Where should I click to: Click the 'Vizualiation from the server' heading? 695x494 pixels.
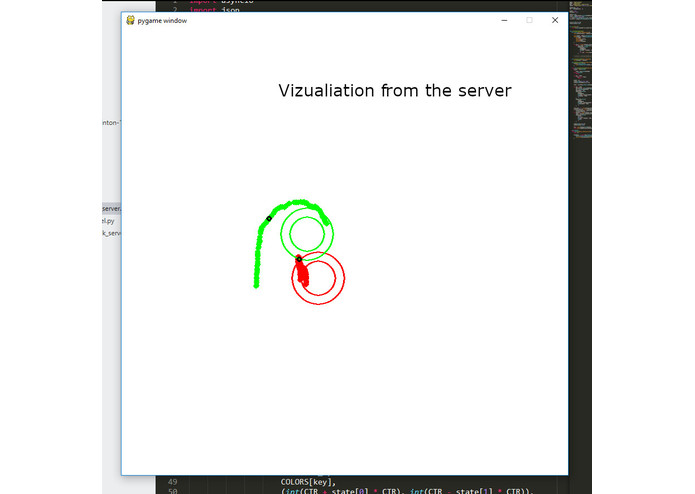point(395,91)
